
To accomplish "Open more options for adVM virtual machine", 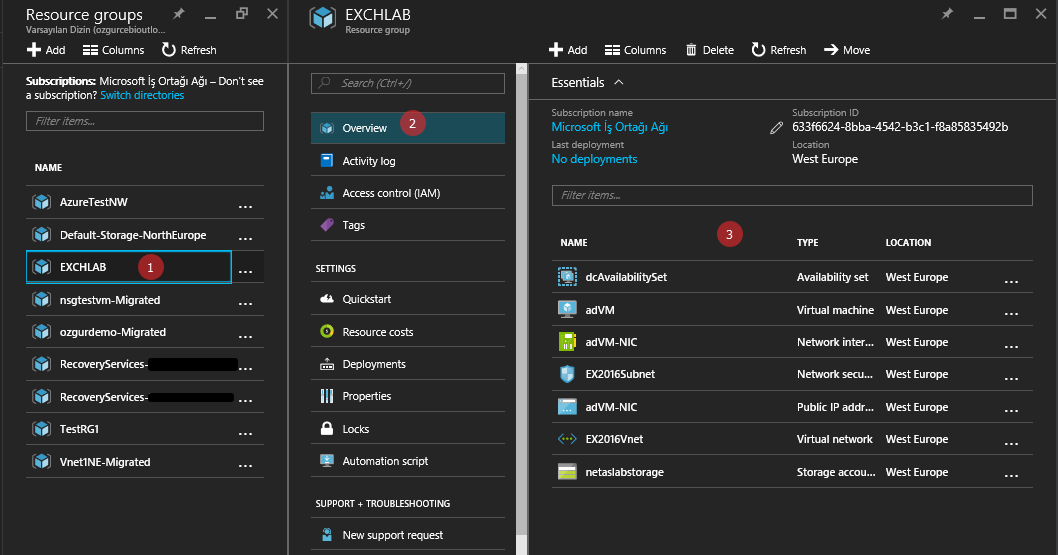I will point(1011,313).
